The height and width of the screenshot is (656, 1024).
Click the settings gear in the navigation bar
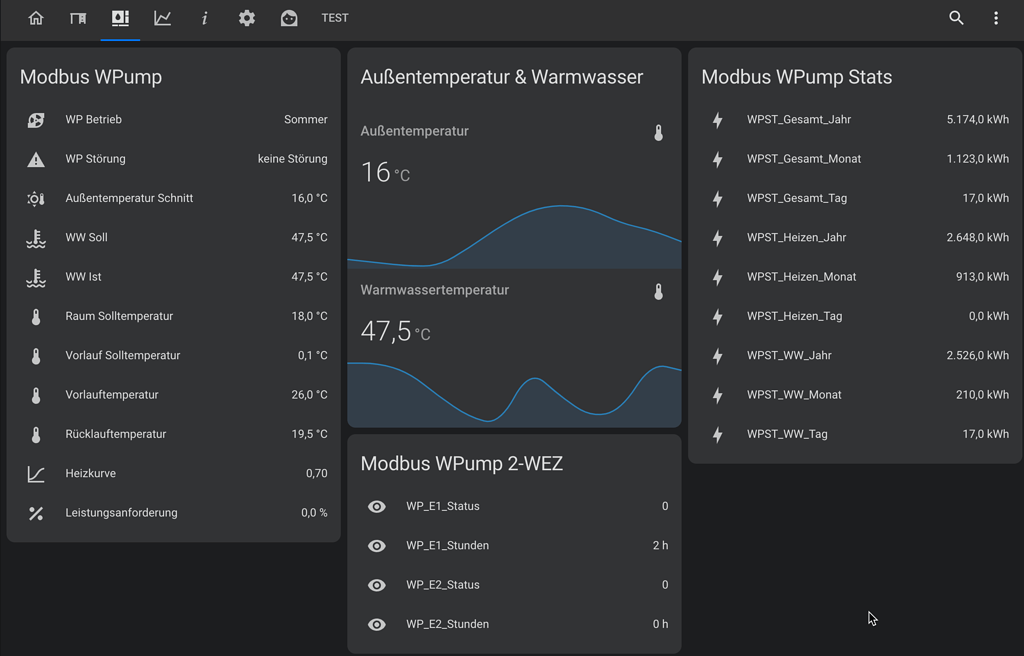(x=246, y=17)
